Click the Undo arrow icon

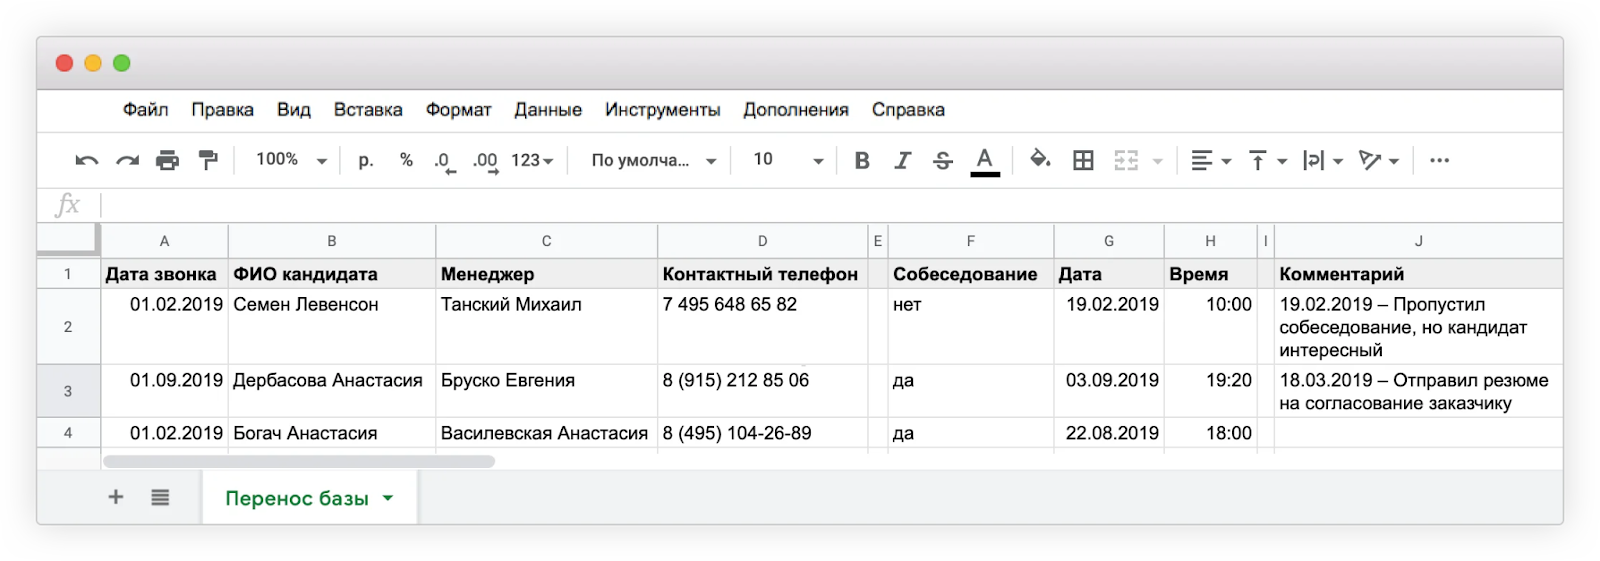[87, 160]
